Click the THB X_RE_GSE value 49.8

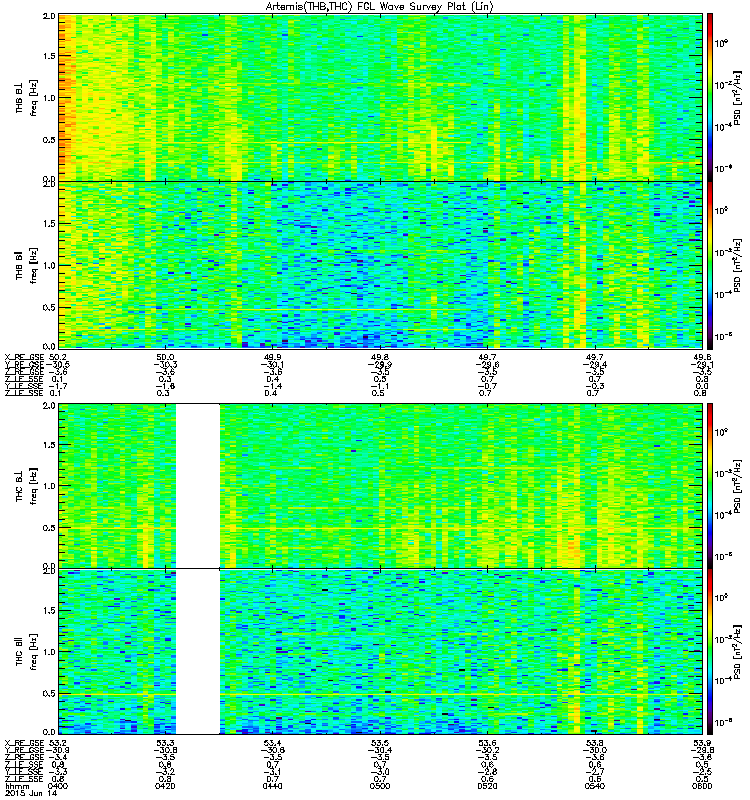[380, 357]
